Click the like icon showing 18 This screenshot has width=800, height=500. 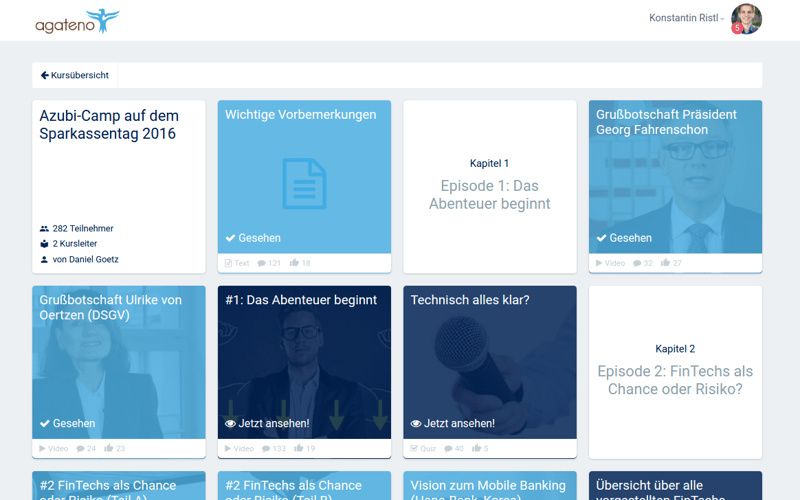294,263
